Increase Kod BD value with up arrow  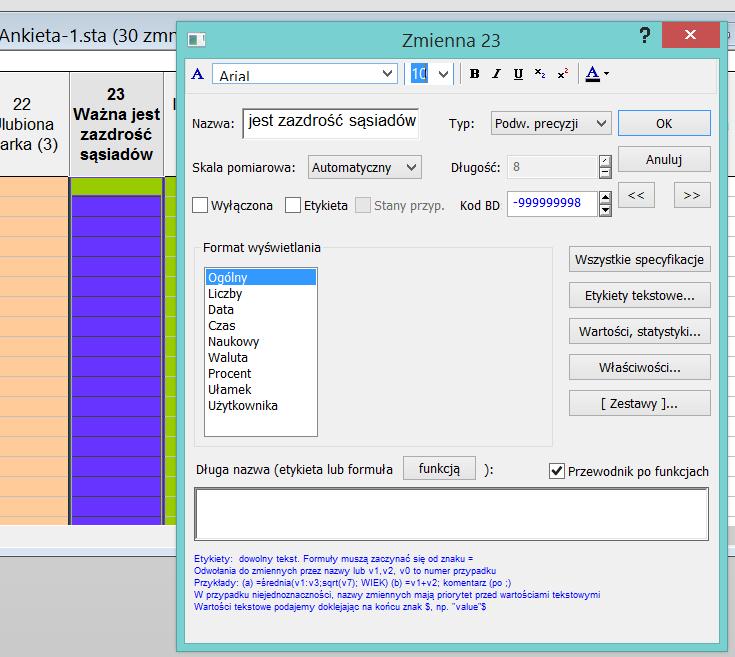(605, 197)
